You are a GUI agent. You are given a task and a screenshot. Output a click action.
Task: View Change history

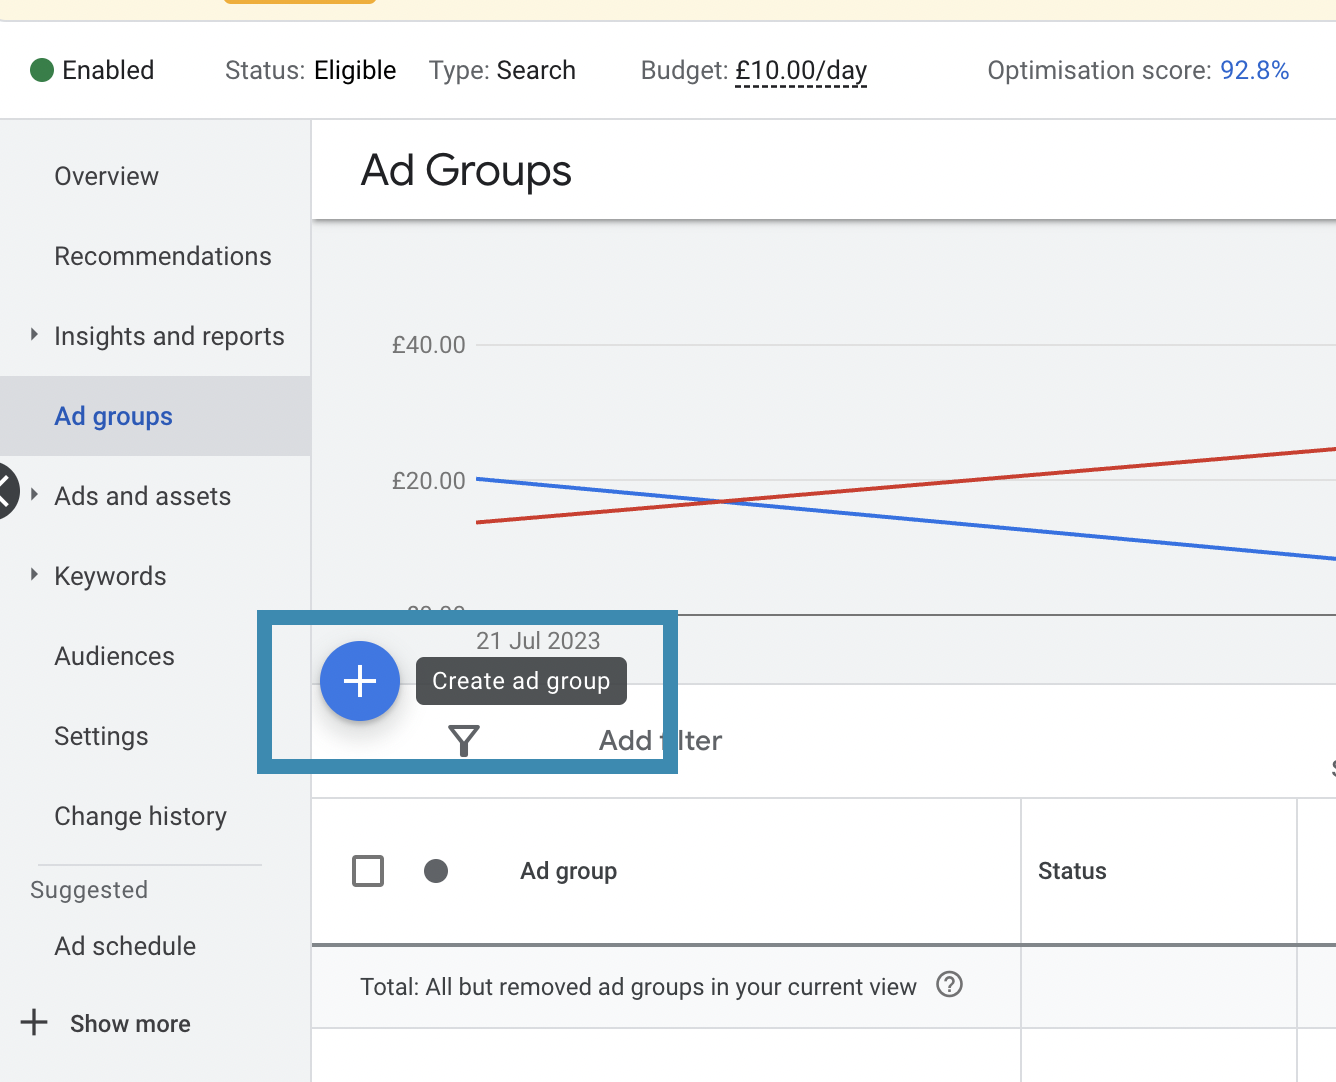tap(140, 816)
